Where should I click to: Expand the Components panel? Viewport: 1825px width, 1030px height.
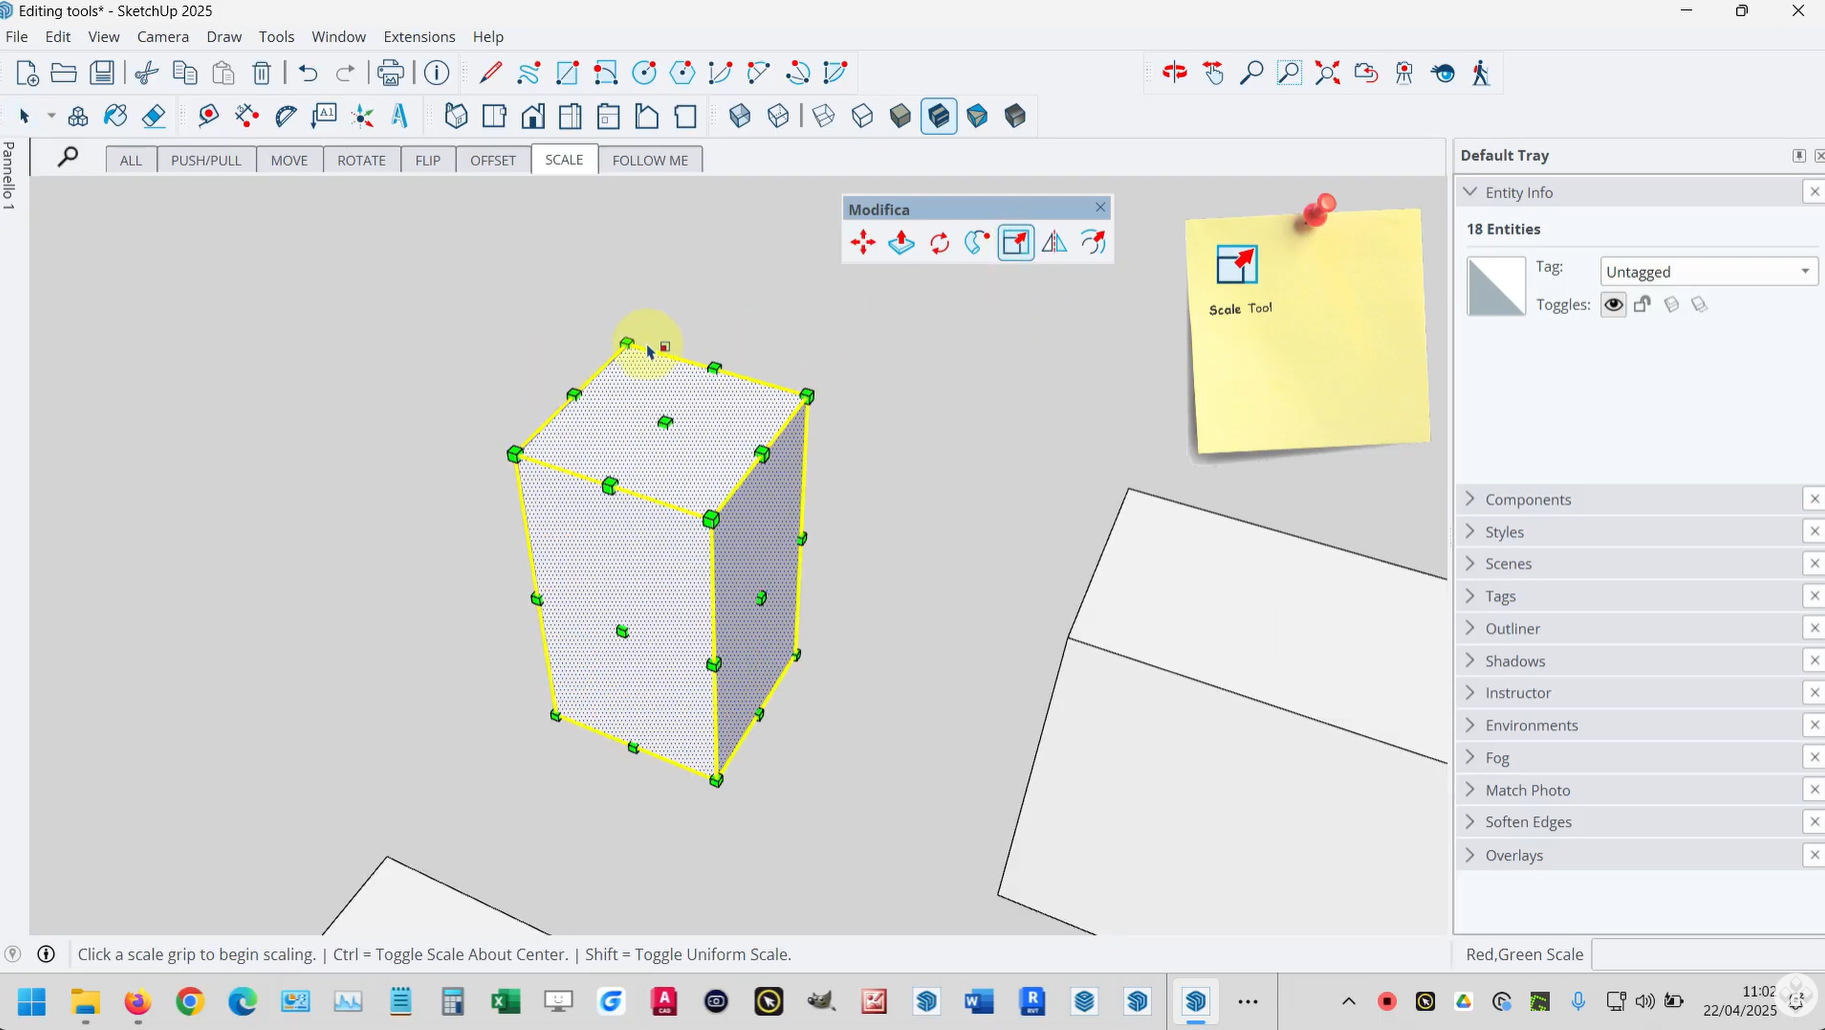point(1527,499)
